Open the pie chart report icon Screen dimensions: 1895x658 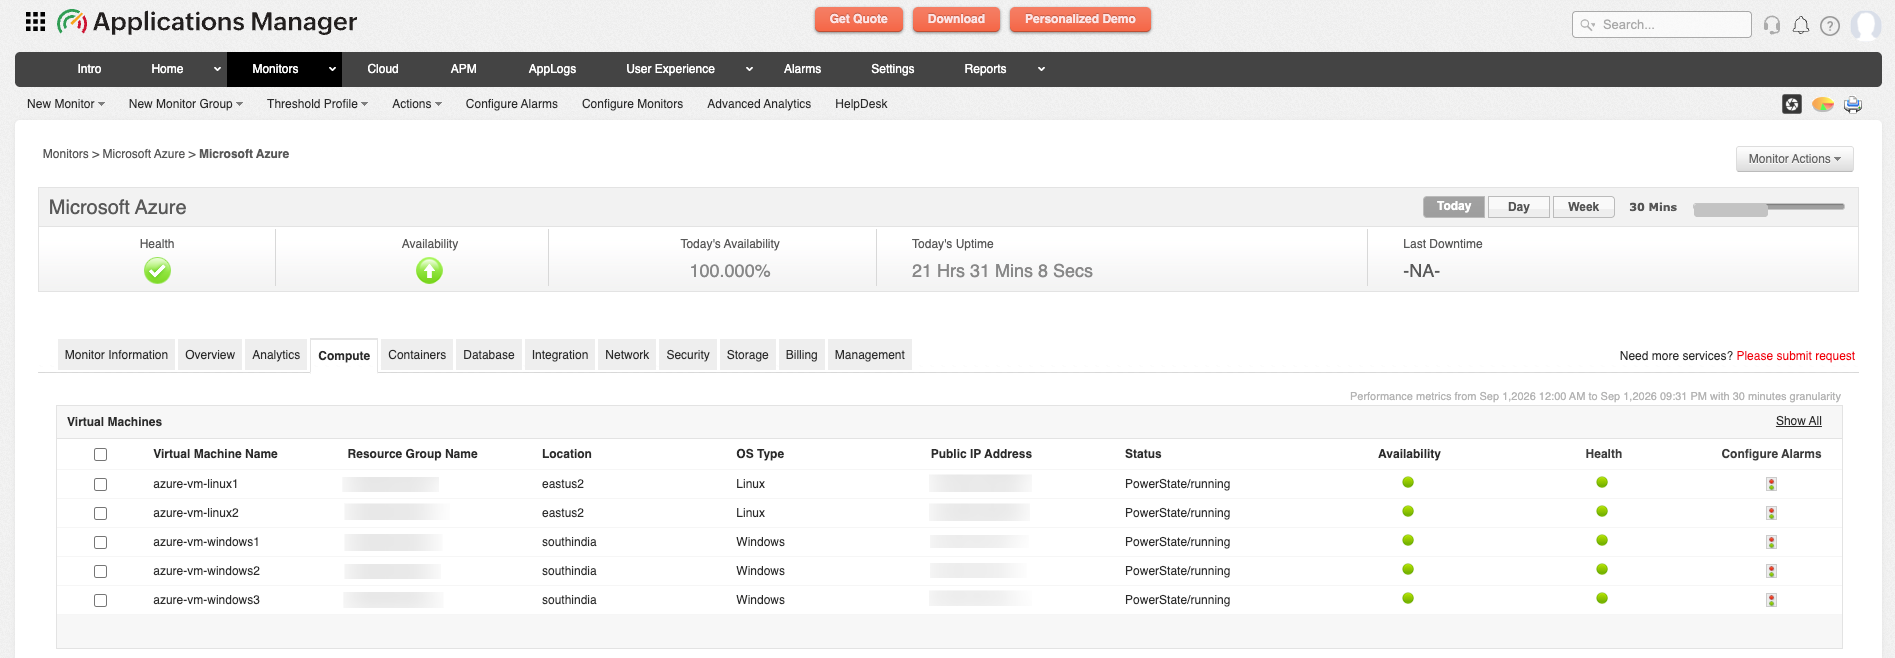1823,104
